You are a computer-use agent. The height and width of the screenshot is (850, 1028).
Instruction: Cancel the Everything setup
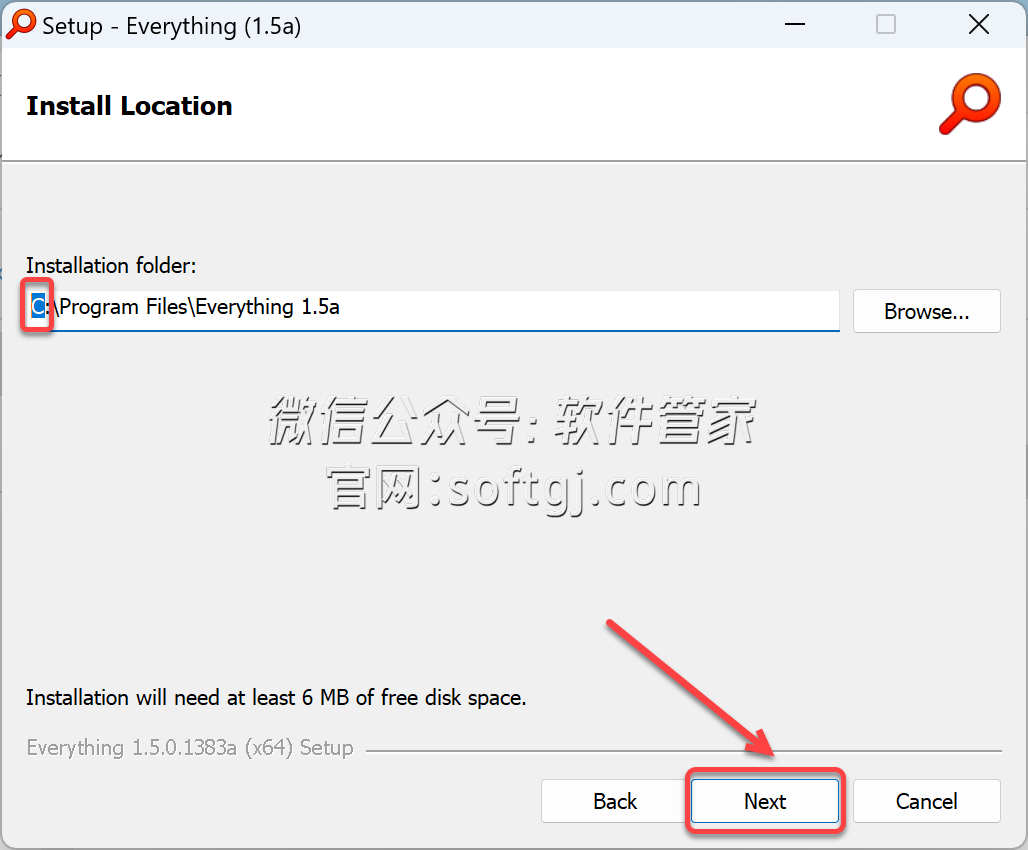point(926,801)
